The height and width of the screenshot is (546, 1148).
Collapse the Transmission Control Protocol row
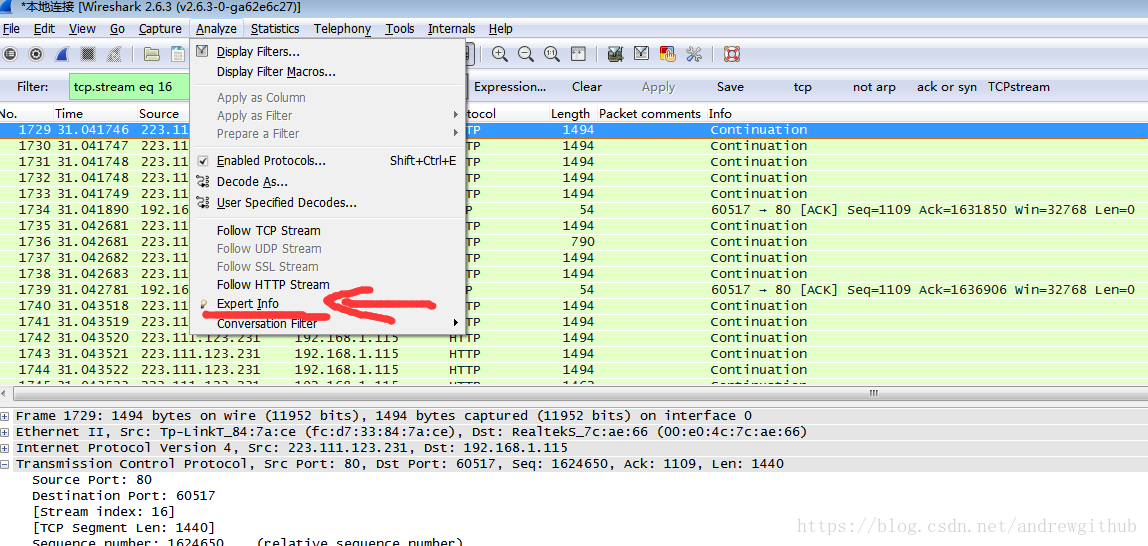coord(5,464)
